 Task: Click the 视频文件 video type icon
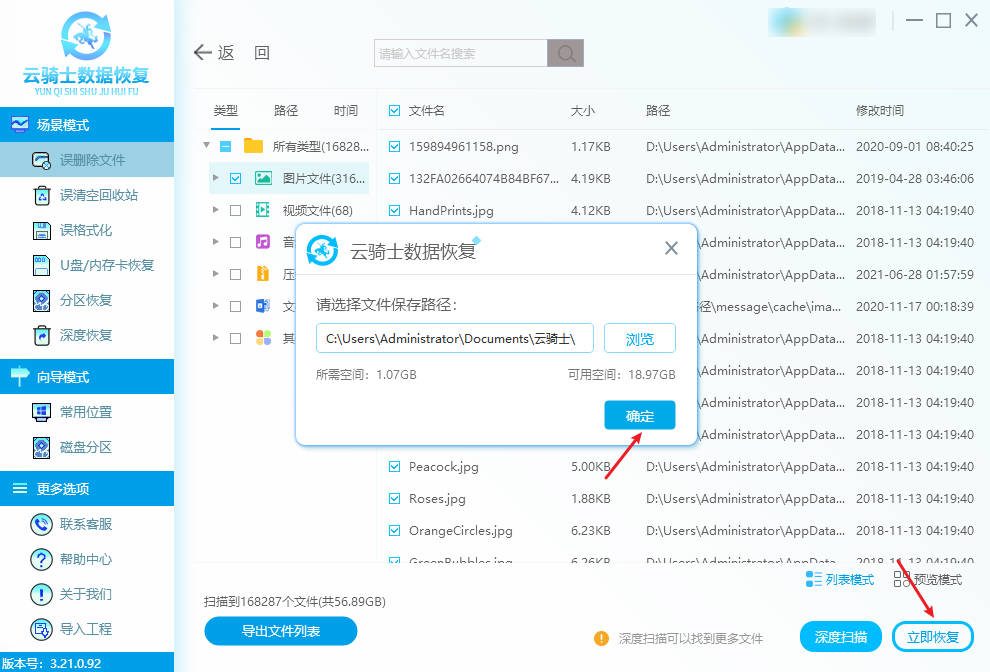[263, 210]
